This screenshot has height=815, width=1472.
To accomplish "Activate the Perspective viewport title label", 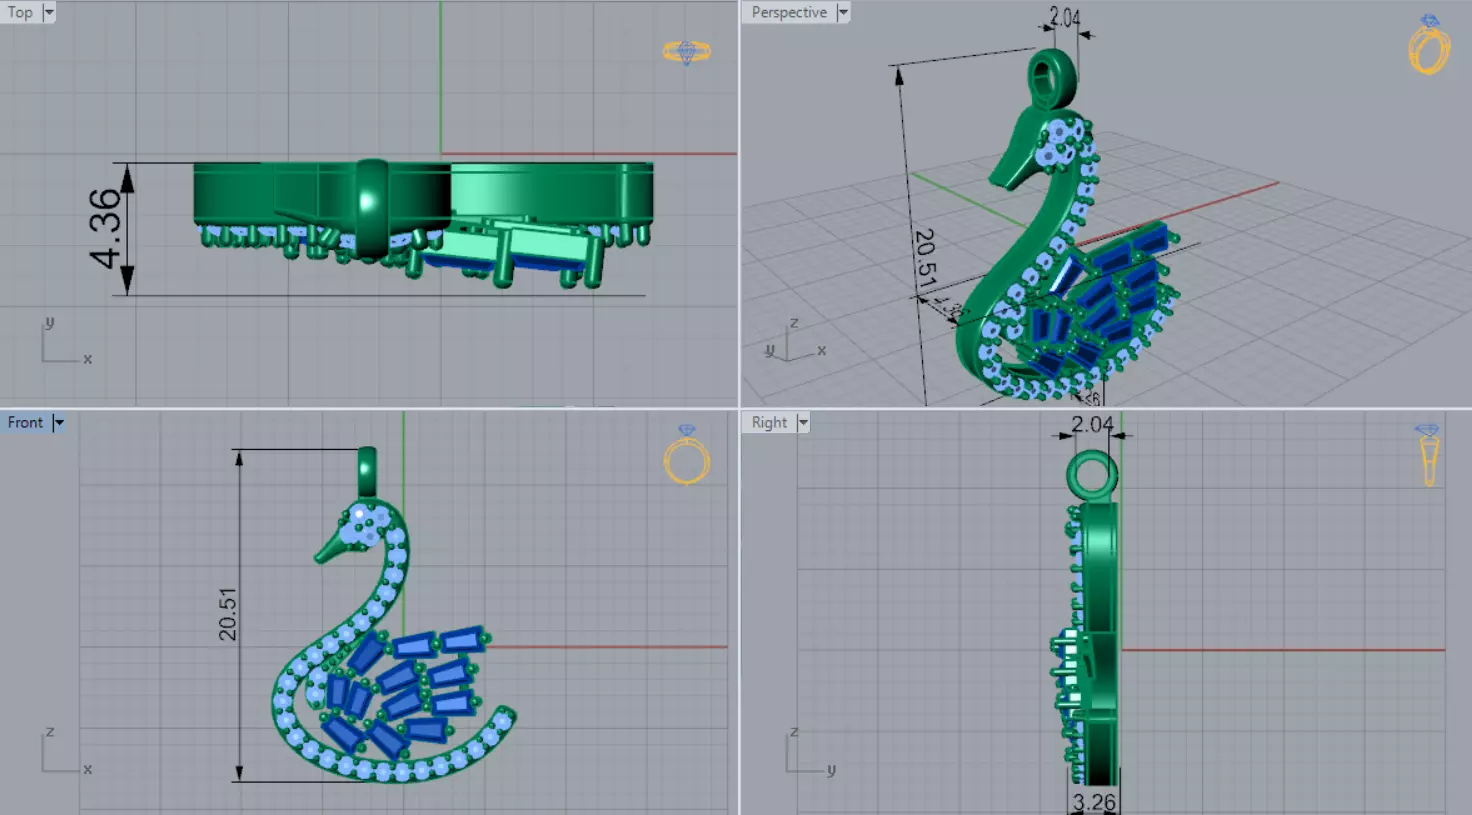I will tap(789, 12).
